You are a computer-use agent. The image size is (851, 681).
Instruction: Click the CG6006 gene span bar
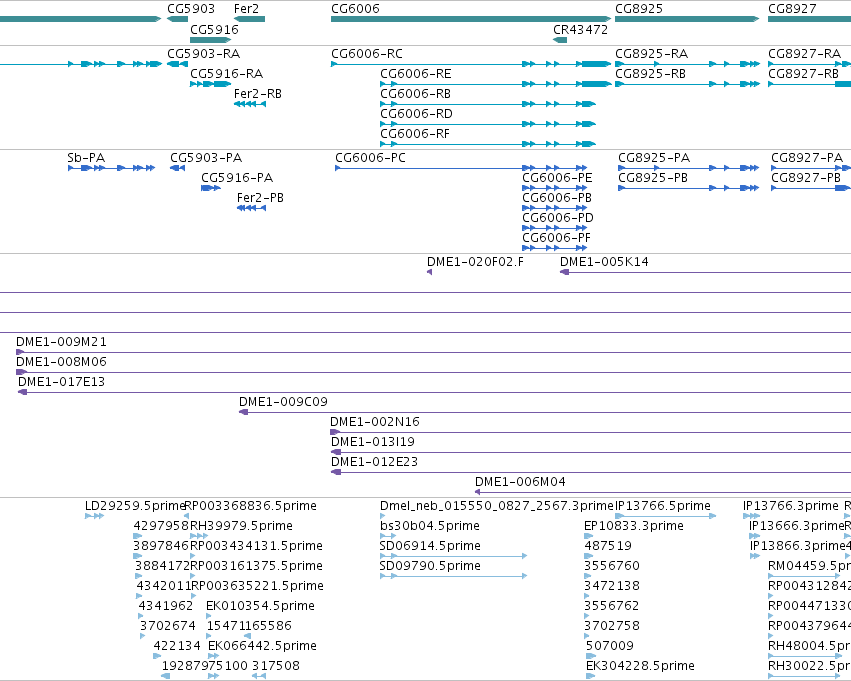click(x=471, y=19)
